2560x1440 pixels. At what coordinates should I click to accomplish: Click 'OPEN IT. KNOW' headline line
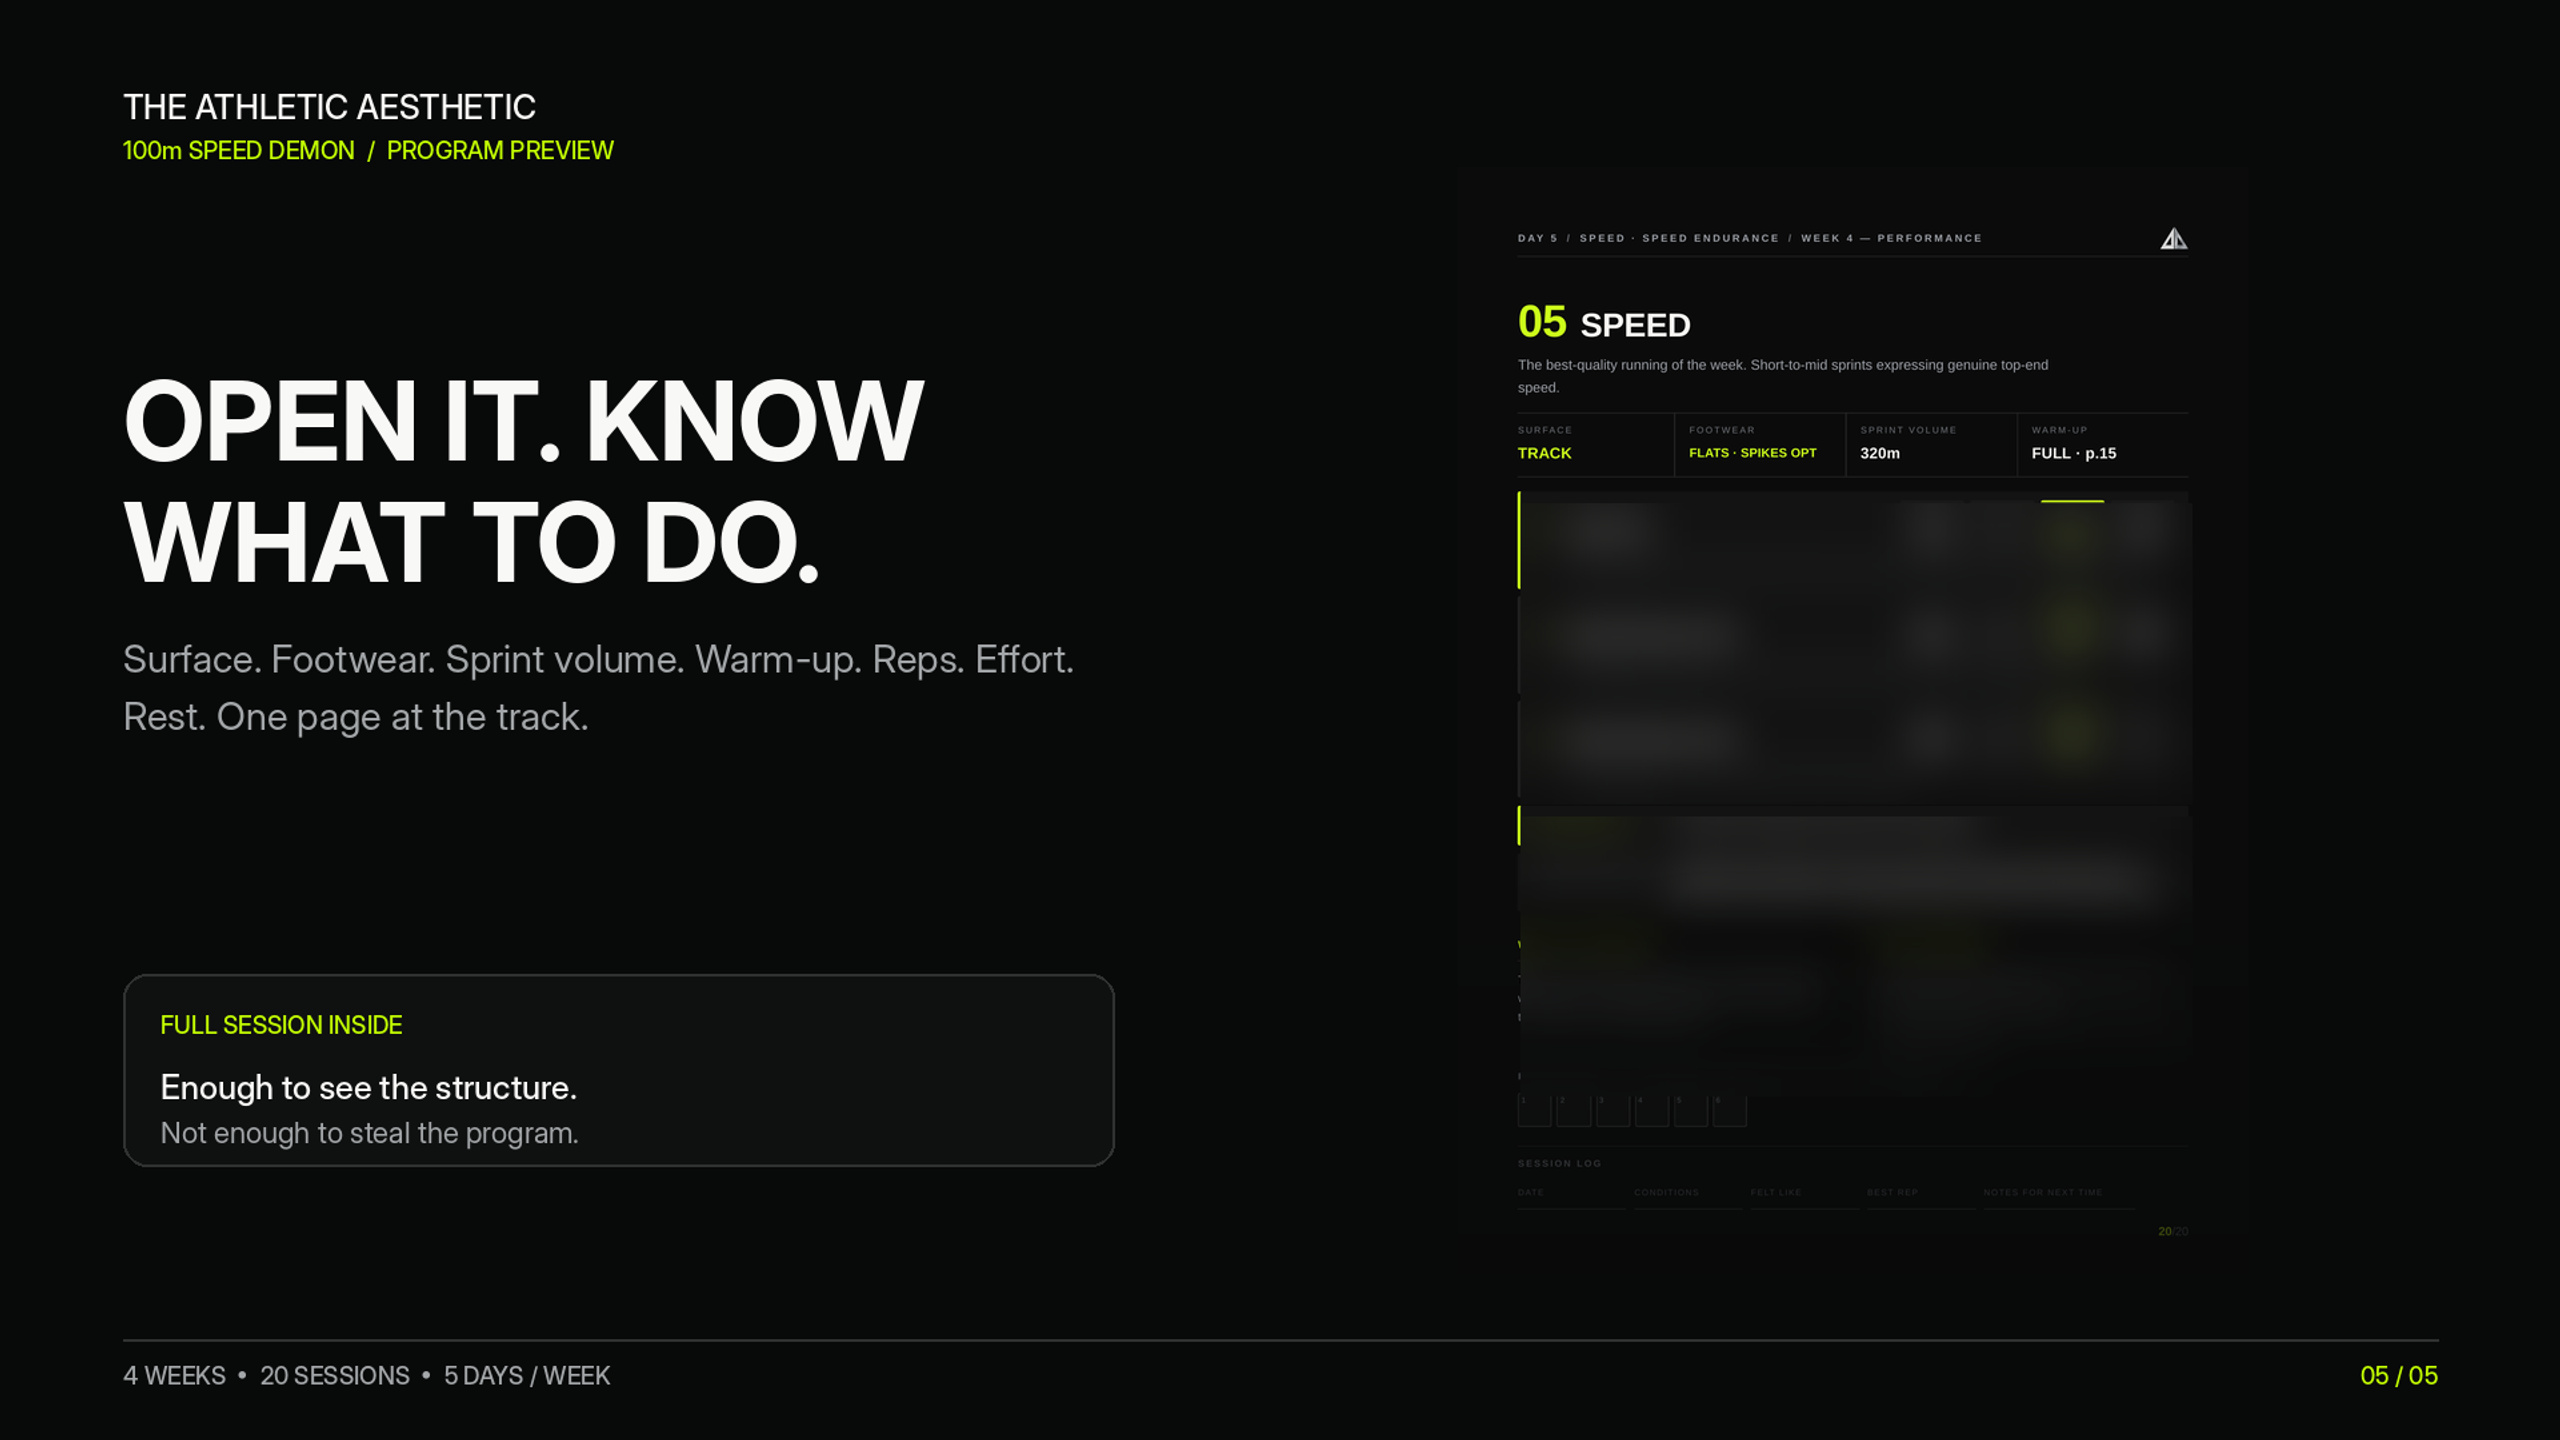click(x=523, y=421)
